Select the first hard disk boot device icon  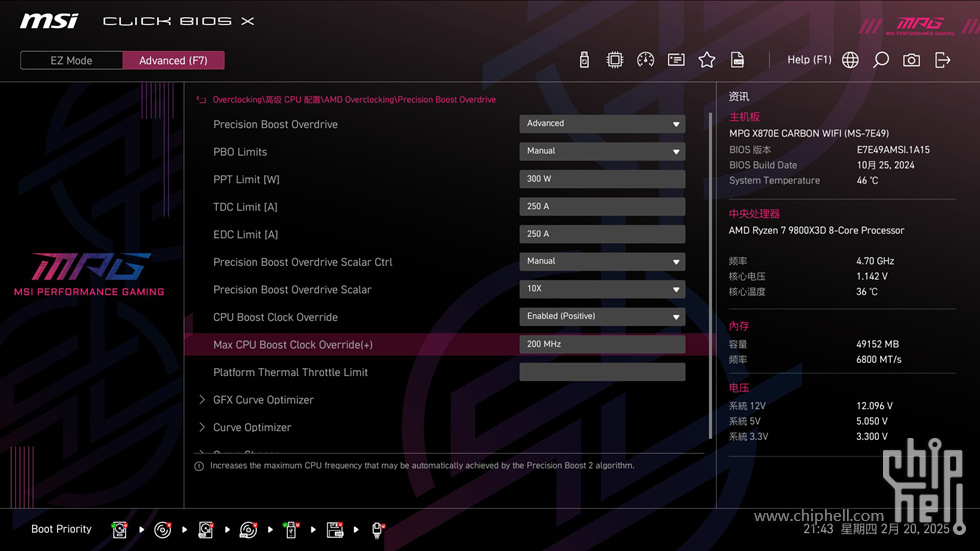[119, 530]
